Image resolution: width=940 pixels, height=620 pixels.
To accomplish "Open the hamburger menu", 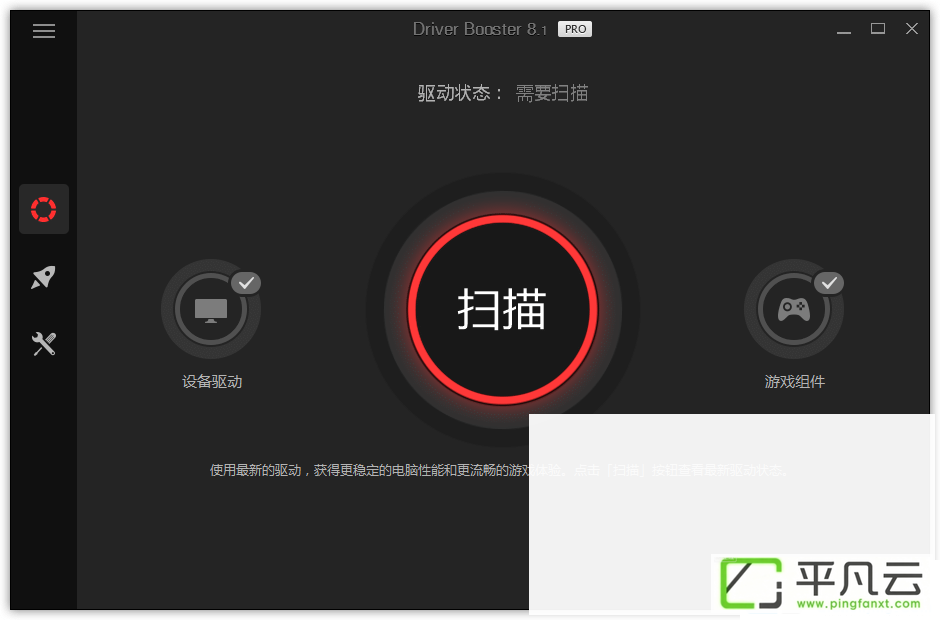I will (x=44, y=31).
